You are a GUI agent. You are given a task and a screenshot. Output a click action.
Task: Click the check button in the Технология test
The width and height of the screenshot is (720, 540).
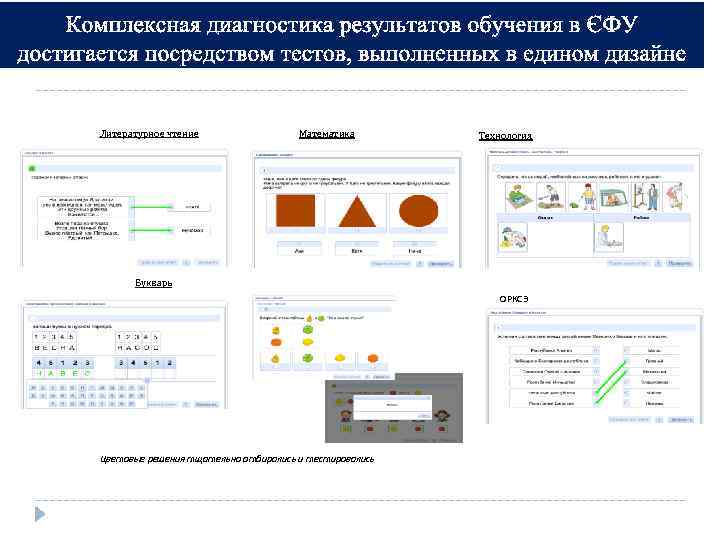679,263
